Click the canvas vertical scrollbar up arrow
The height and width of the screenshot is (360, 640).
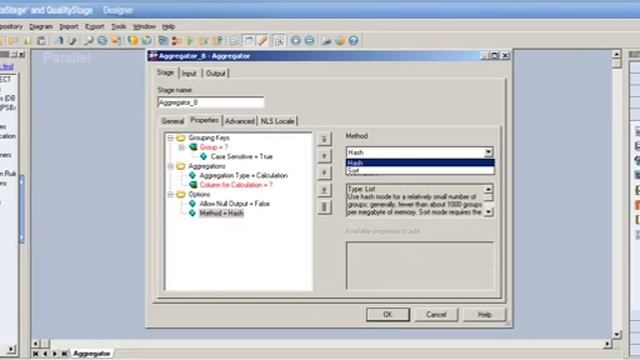[x=617, y=54]
